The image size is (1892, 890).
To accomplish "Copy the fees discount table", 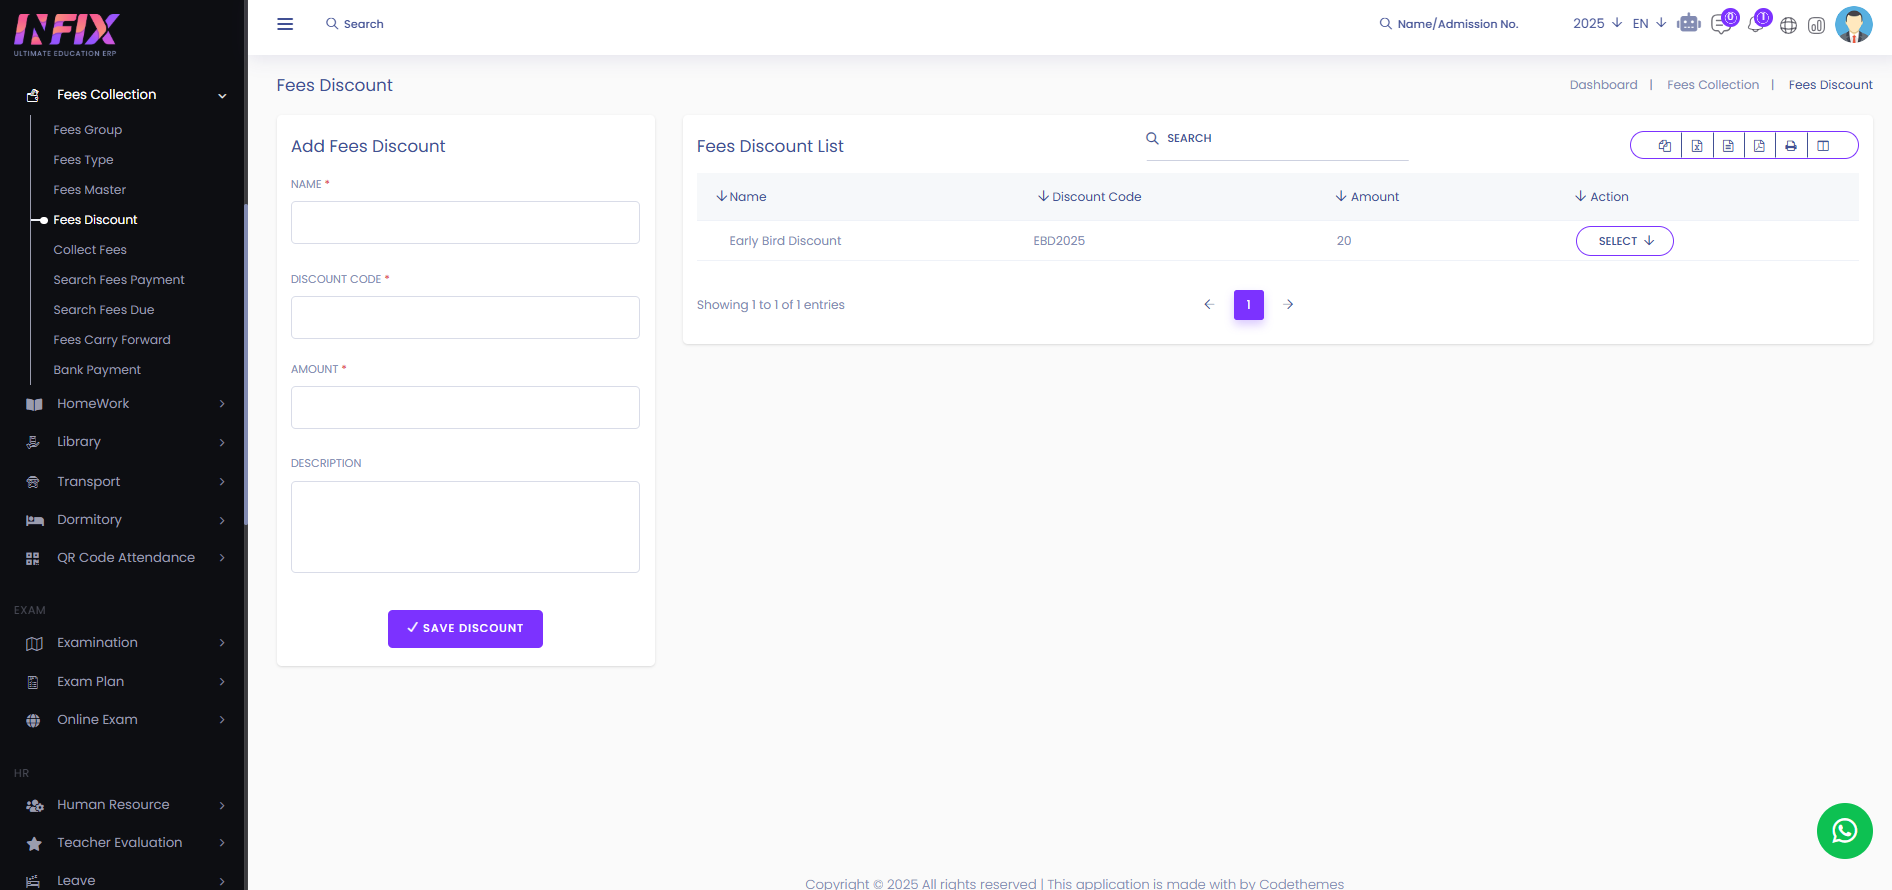I will coord(1665,146).
